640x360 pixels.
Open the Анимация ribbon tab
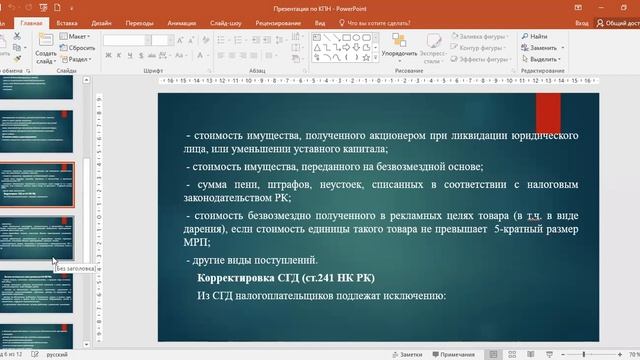coord(182,23)
